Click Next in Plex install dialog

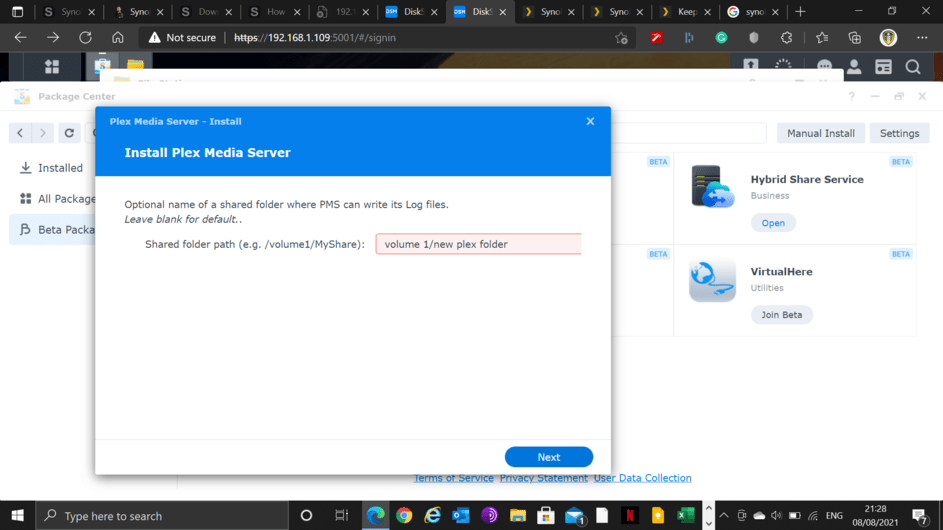[548, 457]
